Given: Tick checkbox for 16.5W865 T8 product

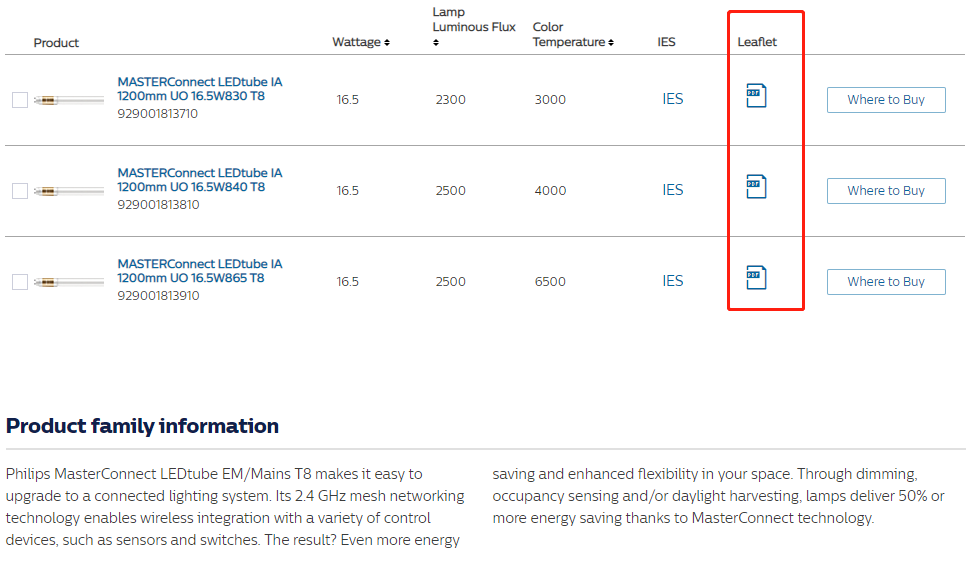Looking at the screenshot, I should [x=20, y=282].
